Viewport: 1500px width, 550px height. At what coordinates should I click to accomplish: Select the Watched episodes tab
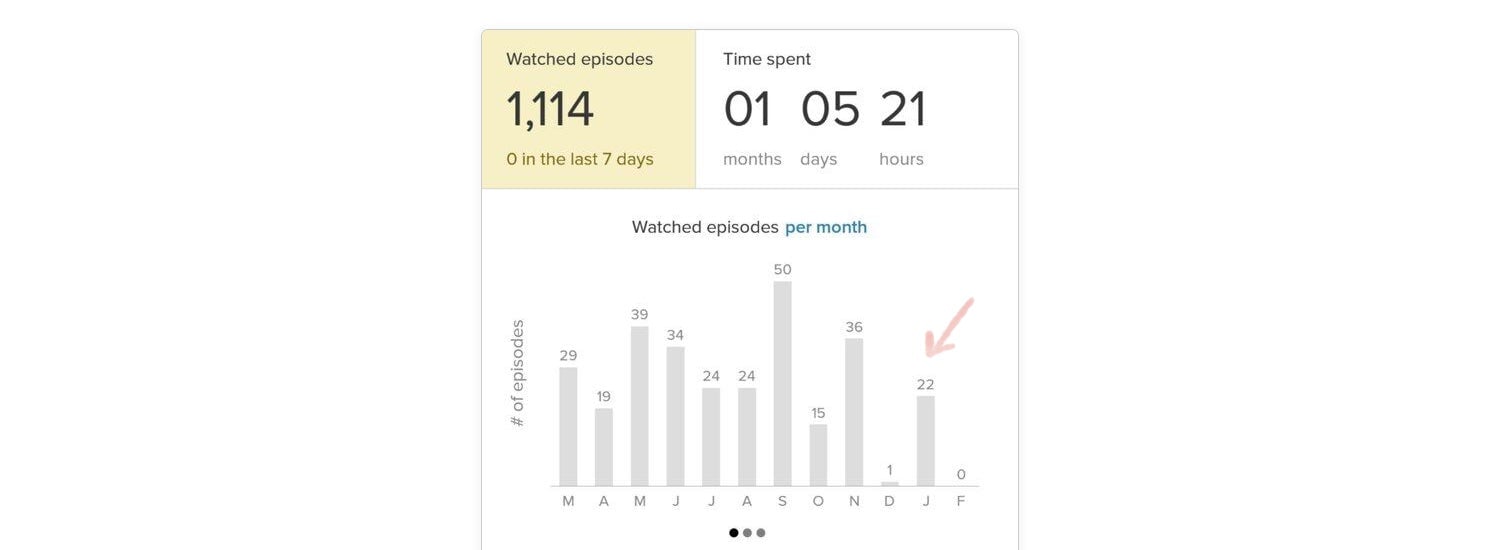point(589,109)
